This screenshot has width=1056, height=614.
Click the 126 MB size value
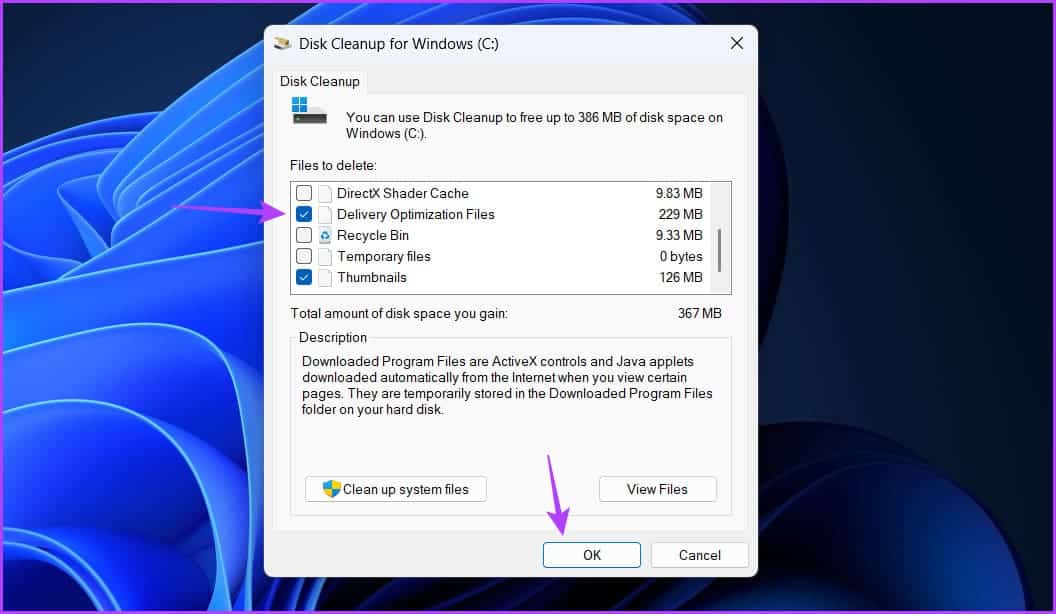(x=681, y=277)
